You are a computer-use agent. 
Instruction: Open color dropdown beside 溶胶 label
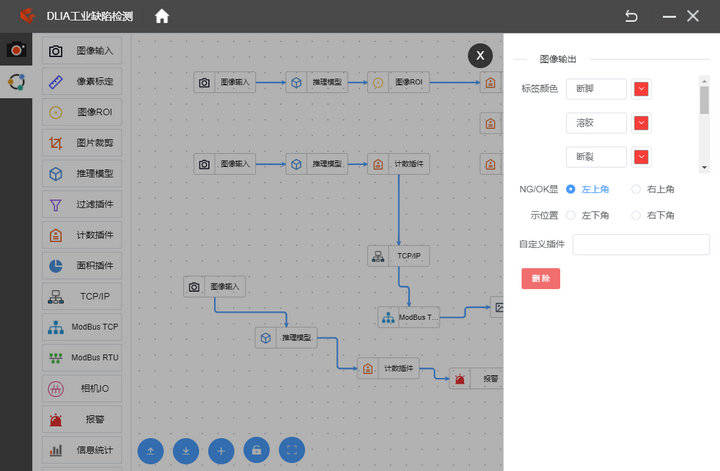pos(642,123)
